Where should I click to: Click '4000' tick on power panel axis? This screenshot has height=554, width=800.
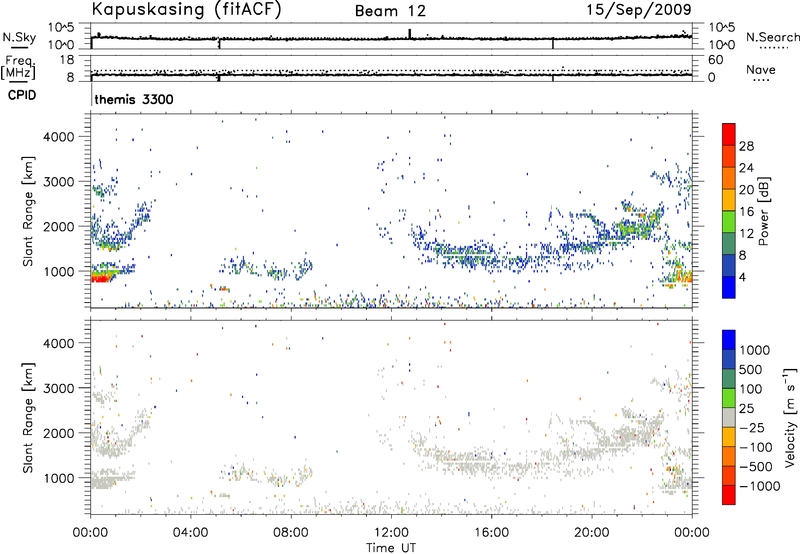point(58,137)
